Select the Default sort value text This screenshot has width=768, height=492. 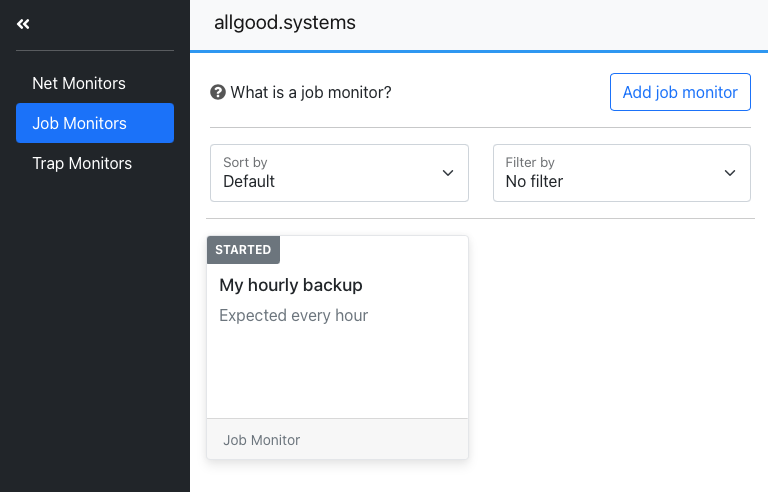click(249, 181)
